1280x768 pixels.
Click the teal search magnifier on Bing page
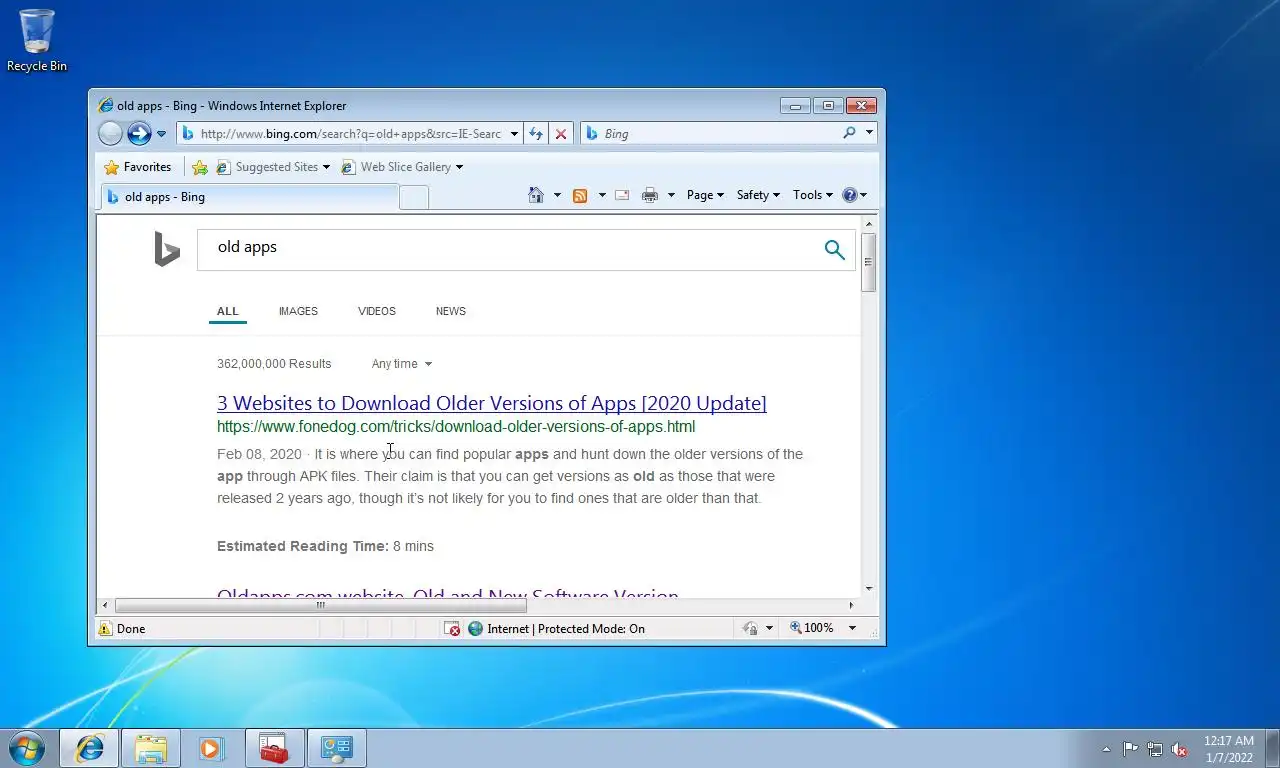(834, 249)
